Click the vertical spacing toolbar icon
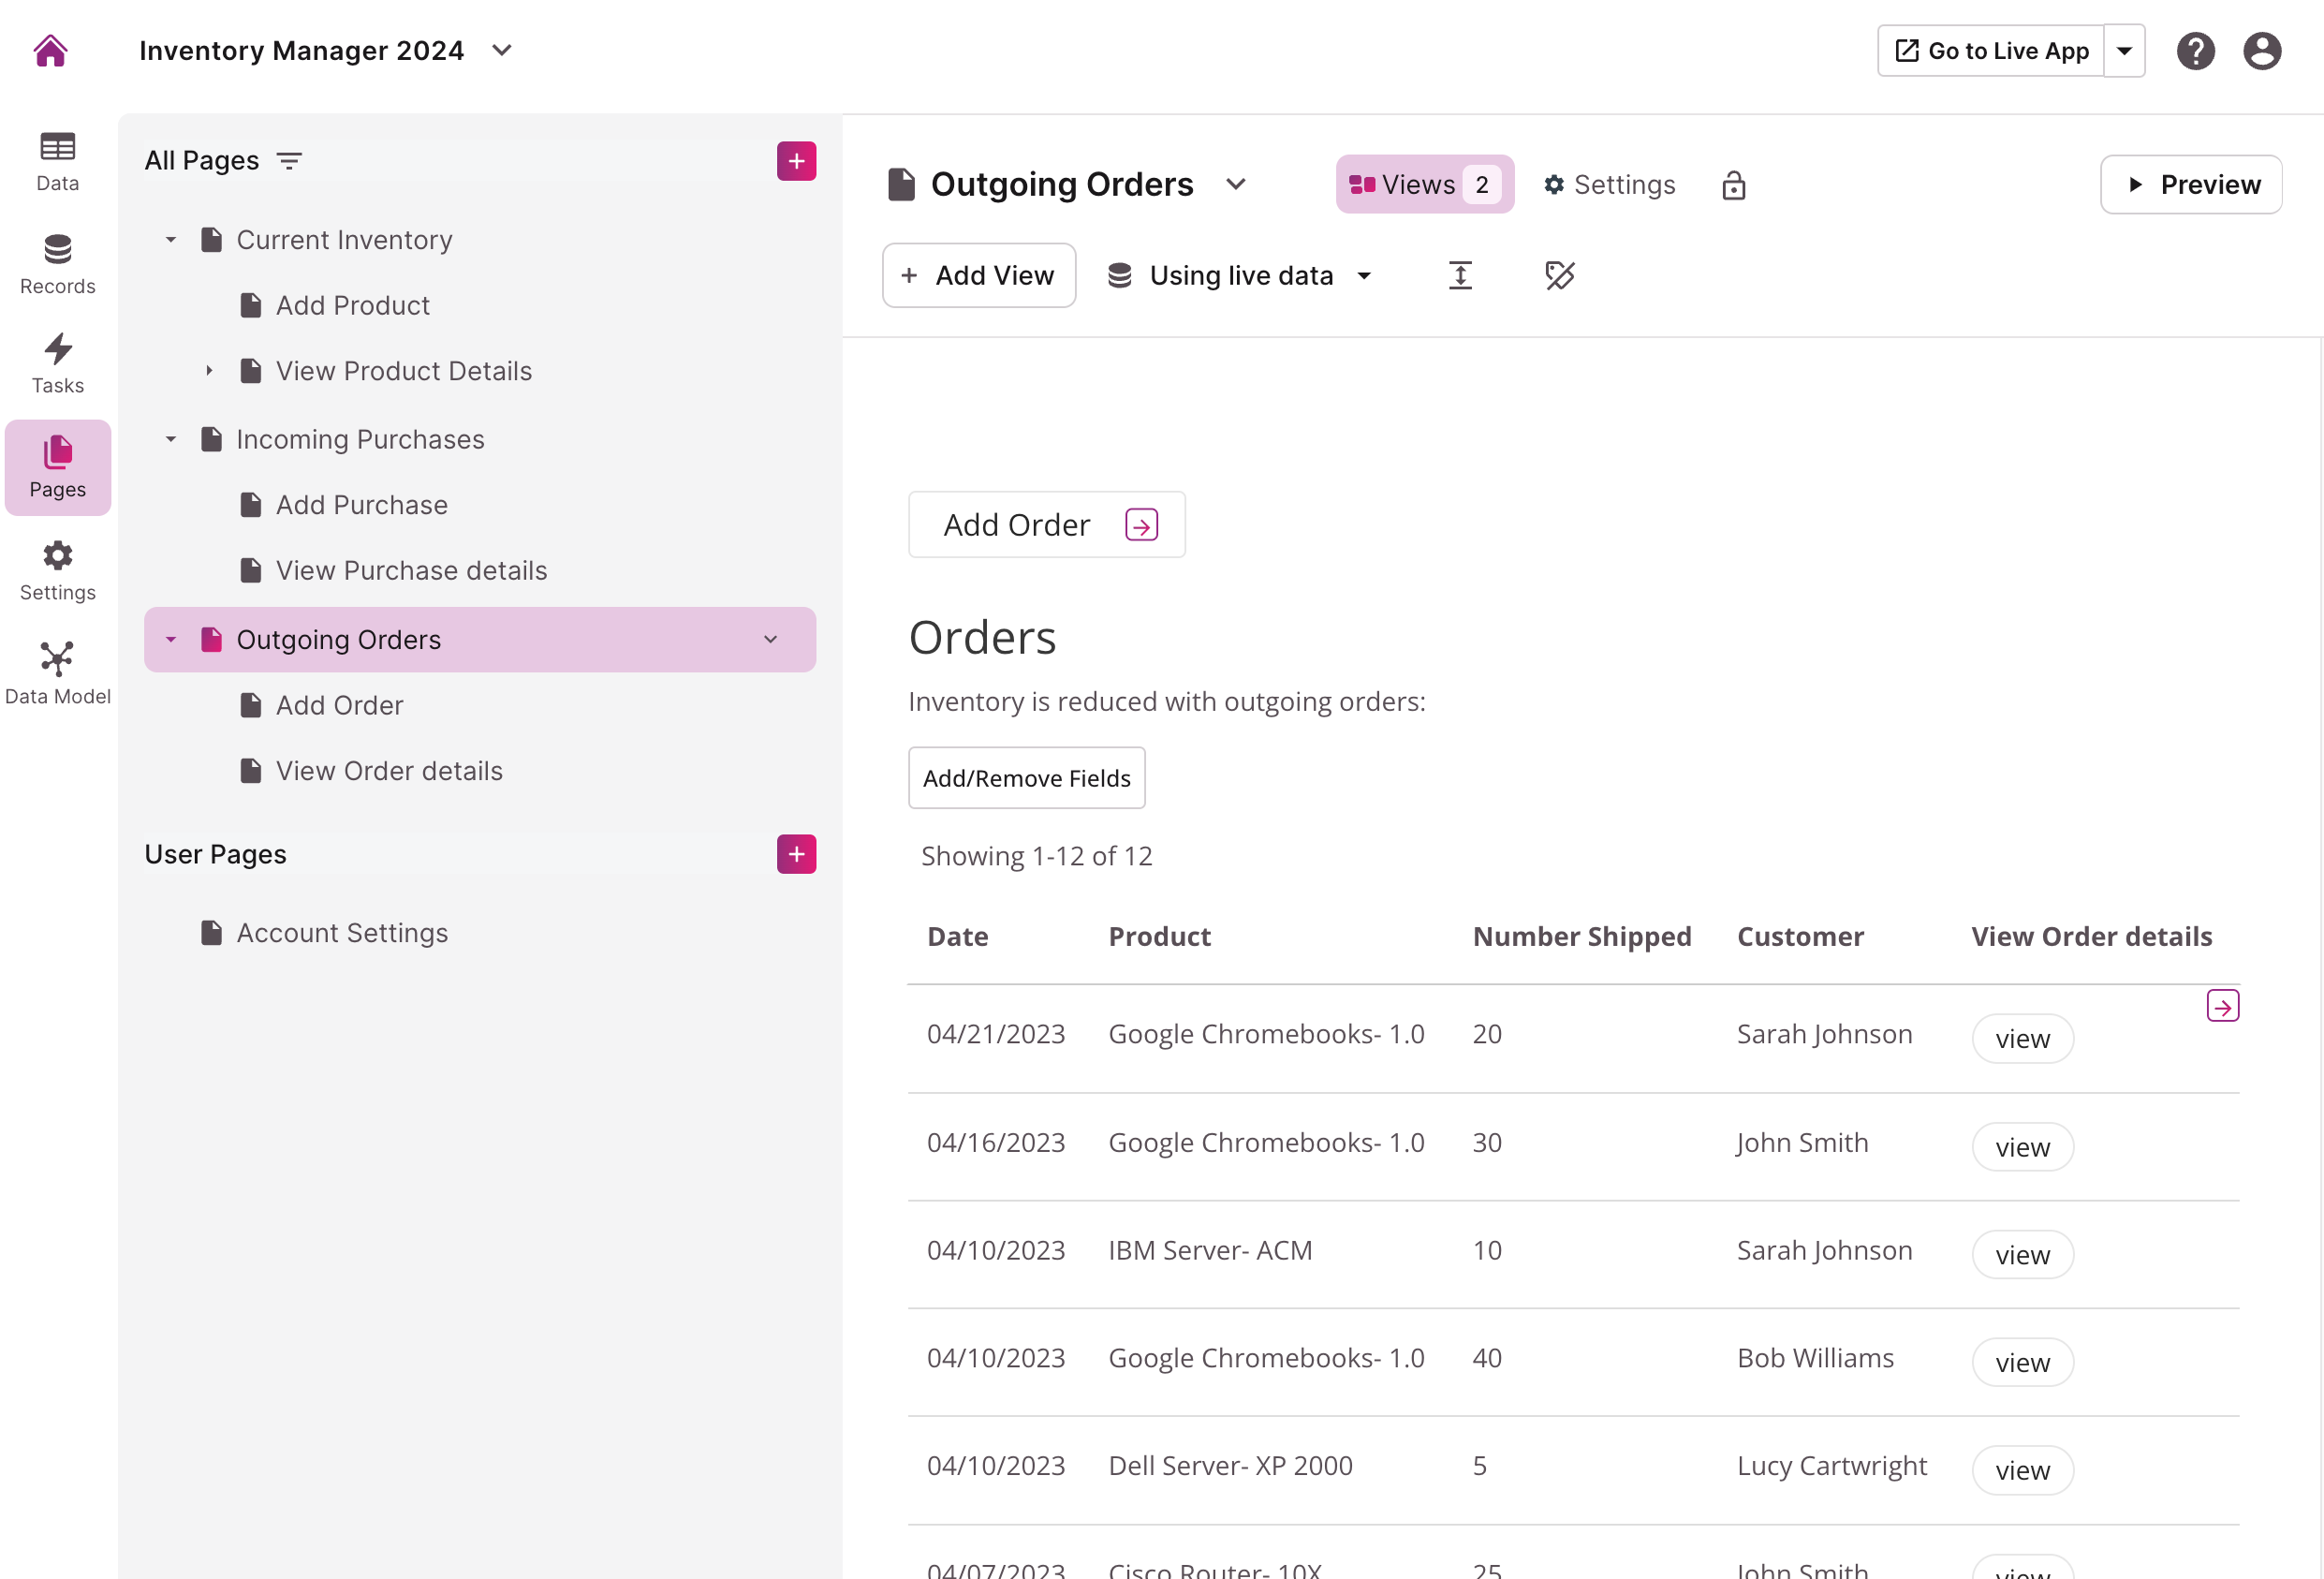 click(1460, 275)
